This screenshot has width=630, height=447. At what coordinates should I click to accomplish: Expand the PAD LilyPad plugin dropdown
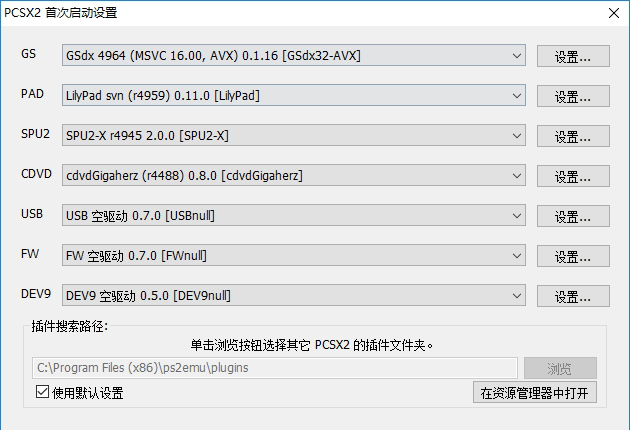pos(293,96)
